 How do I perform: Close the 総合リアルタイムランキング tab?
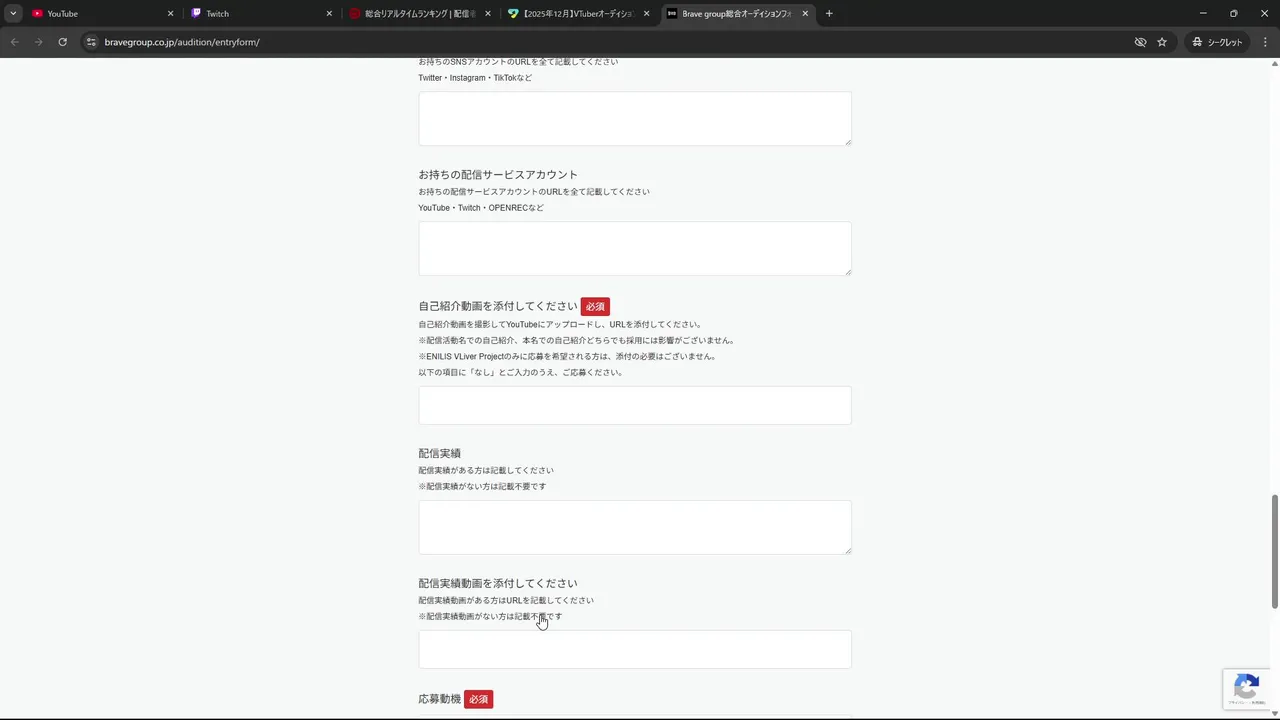(x=488, y=14)
